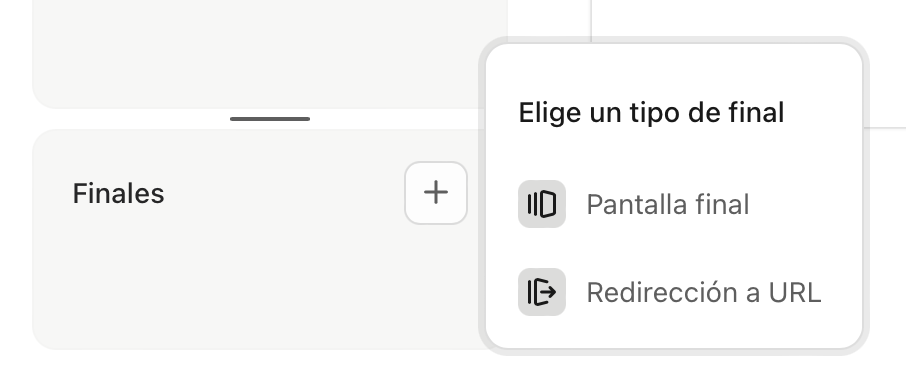Click the gray tile behind the end-screen icon
906x382 pixels.
pos(542,204)
